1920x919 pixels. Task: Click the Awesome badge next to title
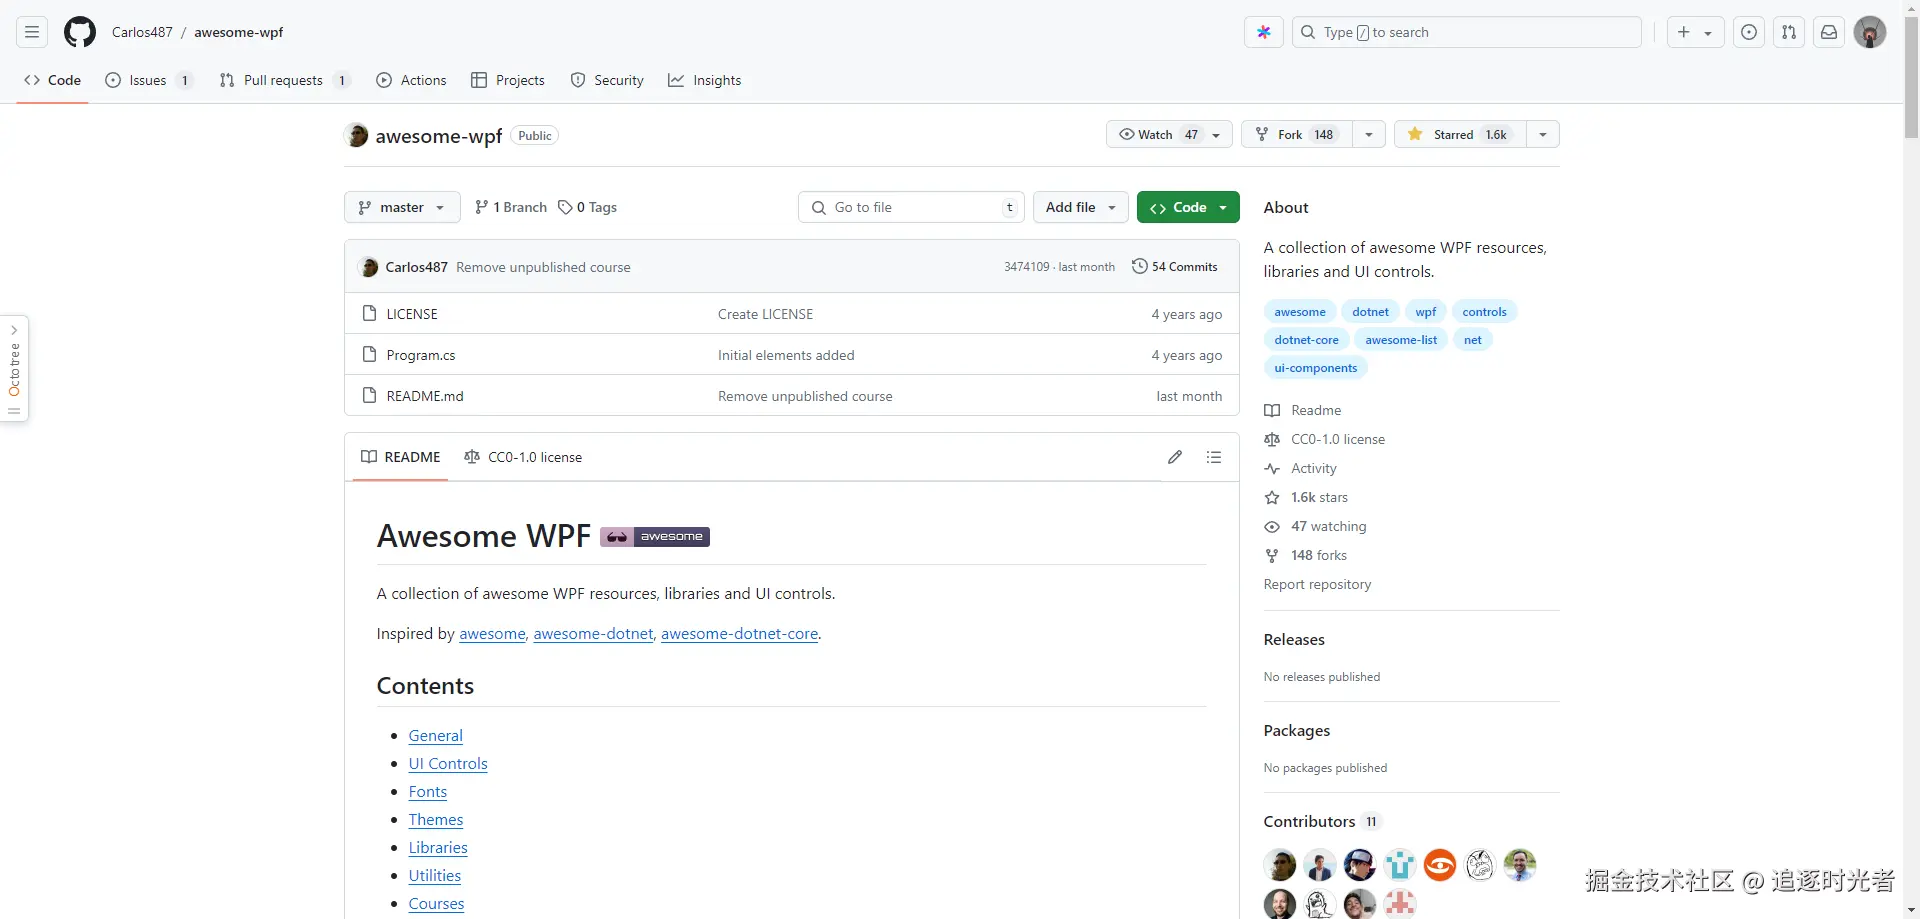(655, 537)
